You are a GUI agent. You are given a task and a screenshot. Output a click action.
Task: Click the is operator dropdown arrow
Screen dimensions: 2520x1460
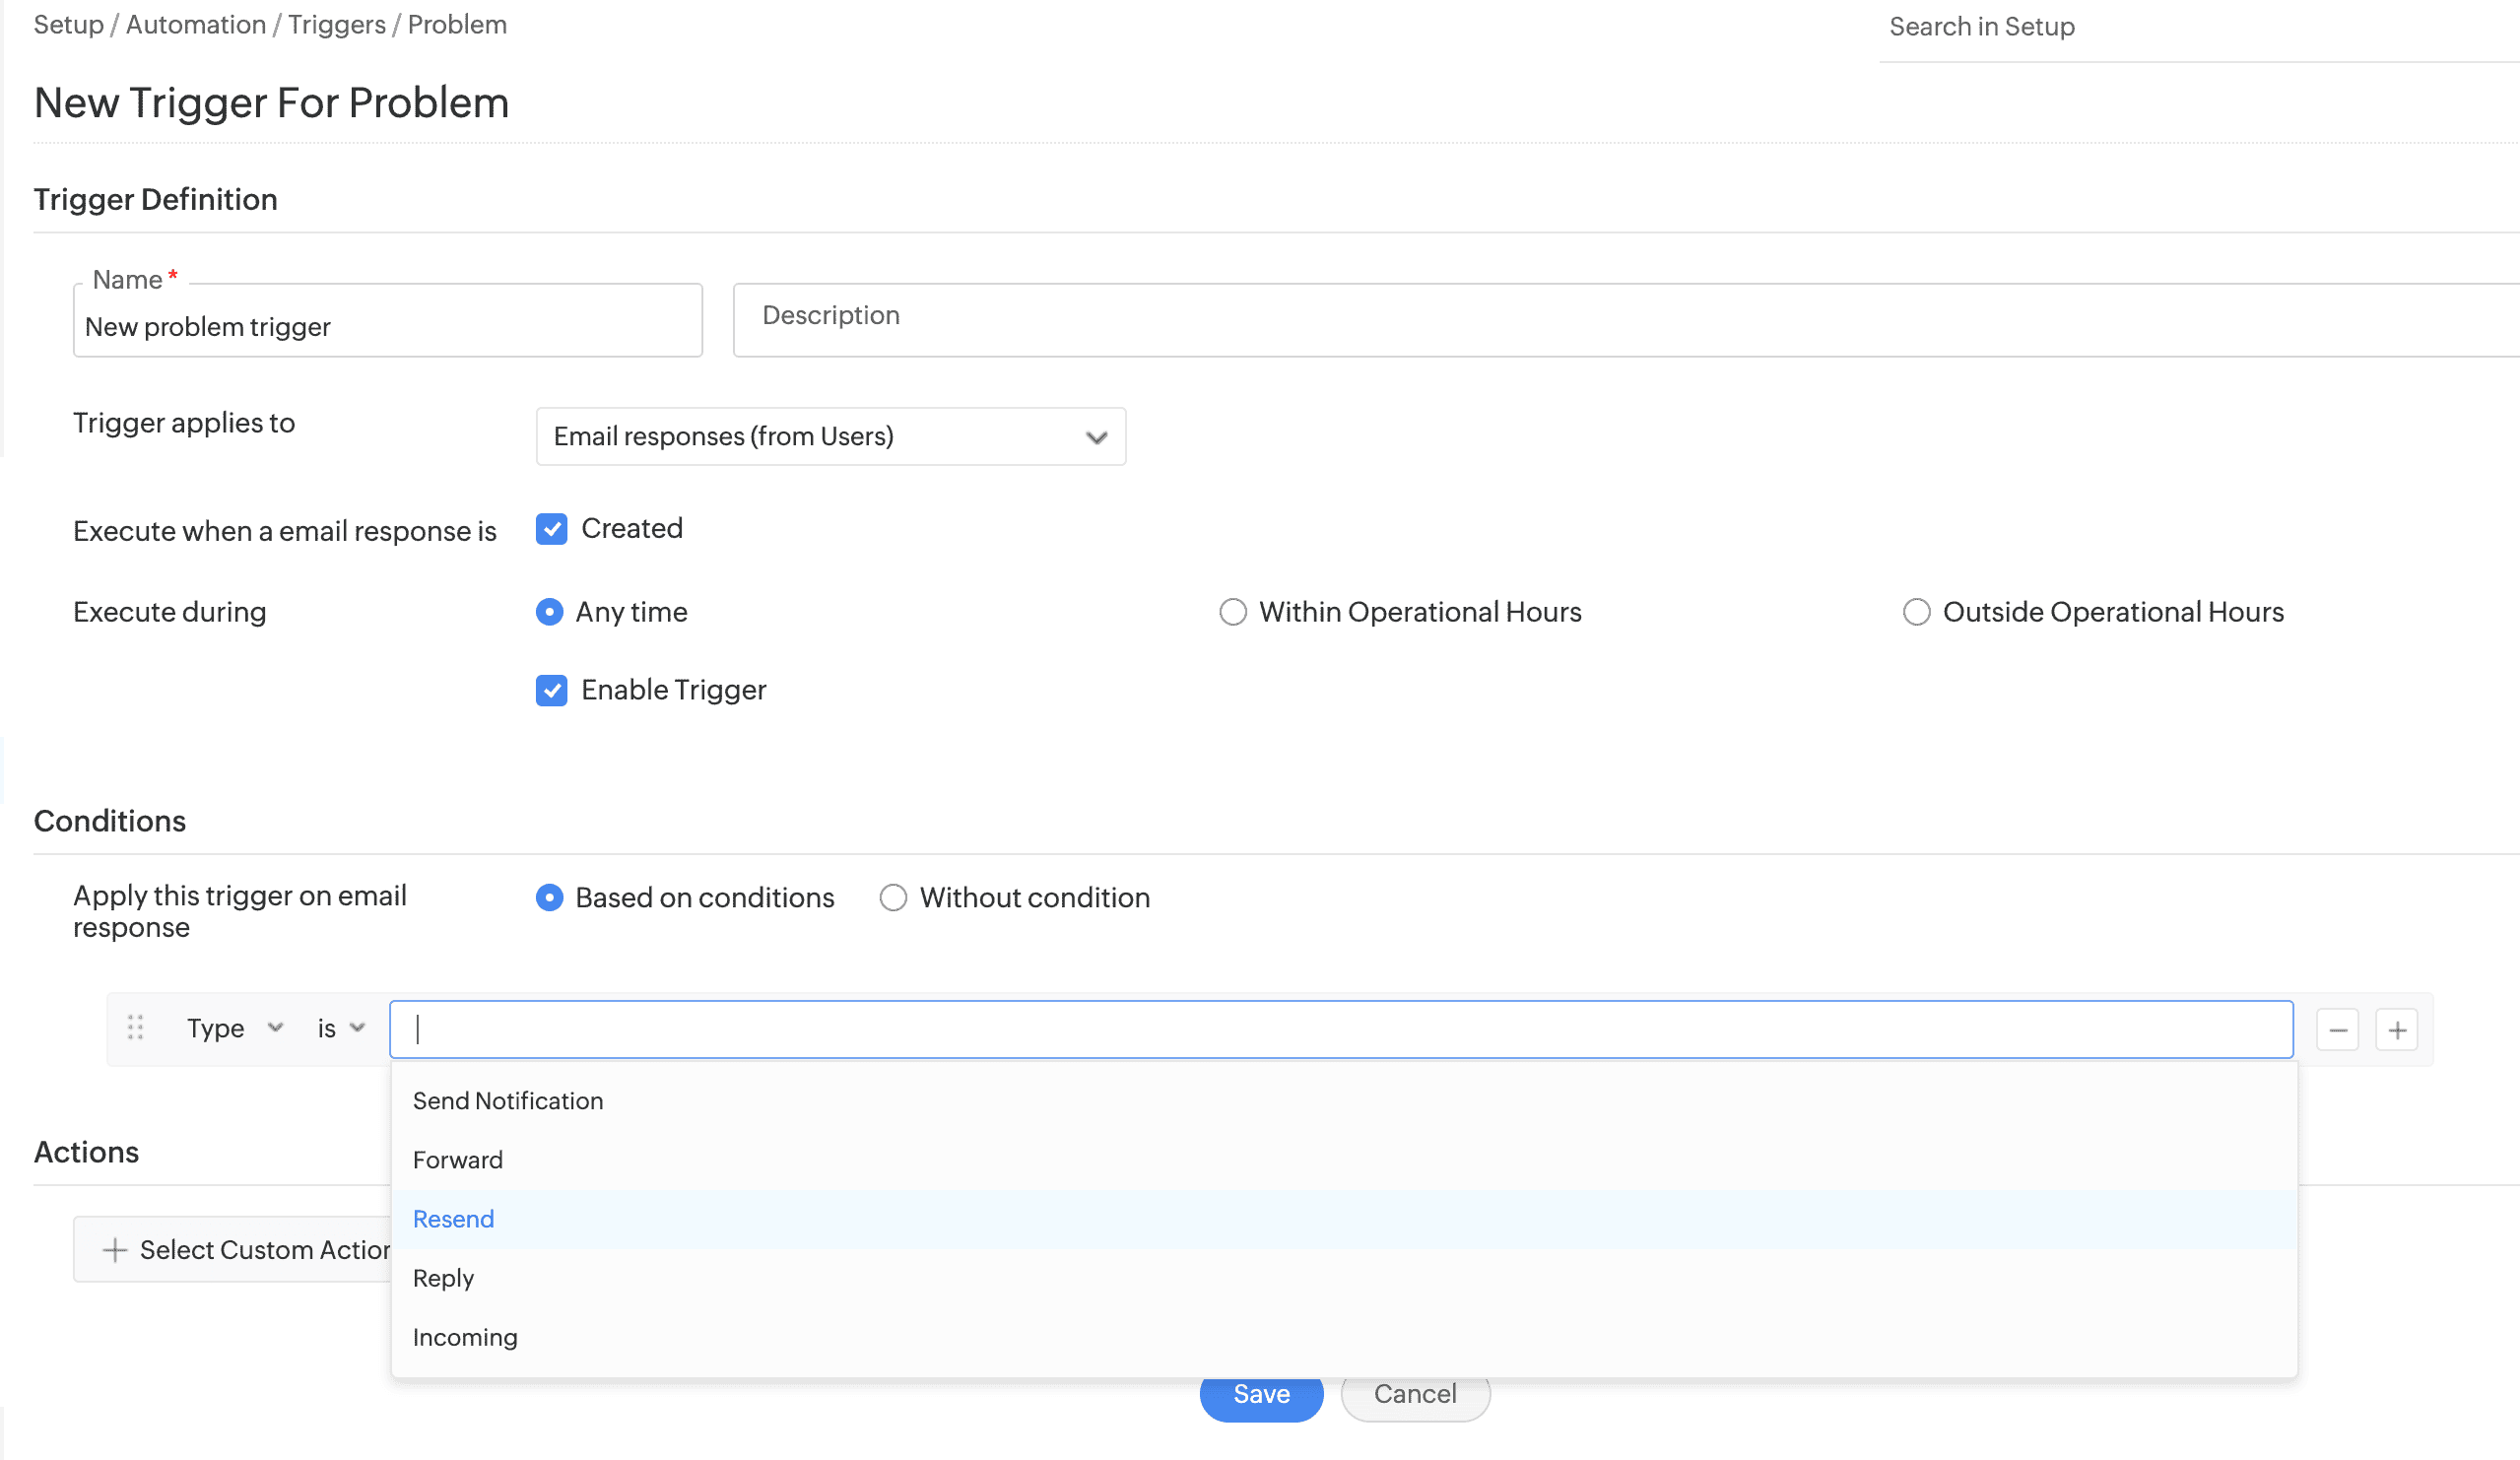pos(358,1028)
